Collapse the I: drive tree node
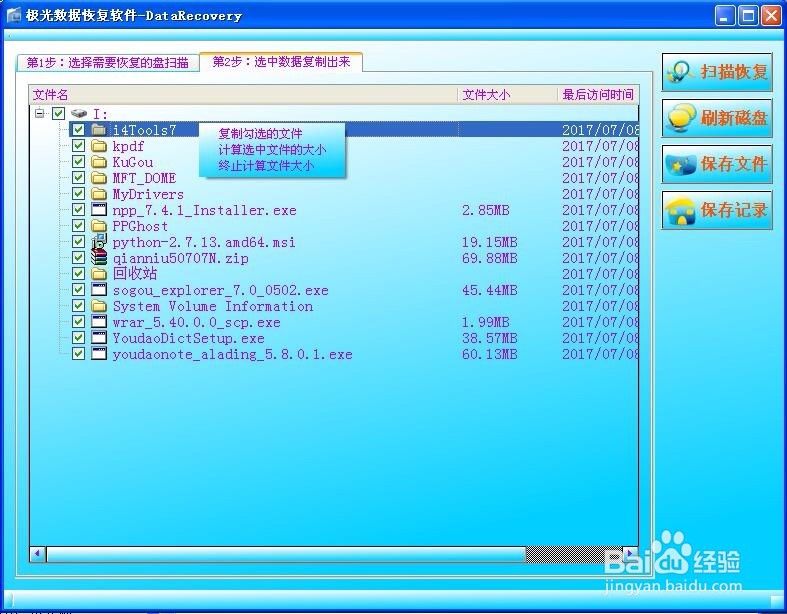Screen dimensions: 787x614 click(x=40, y=113)
